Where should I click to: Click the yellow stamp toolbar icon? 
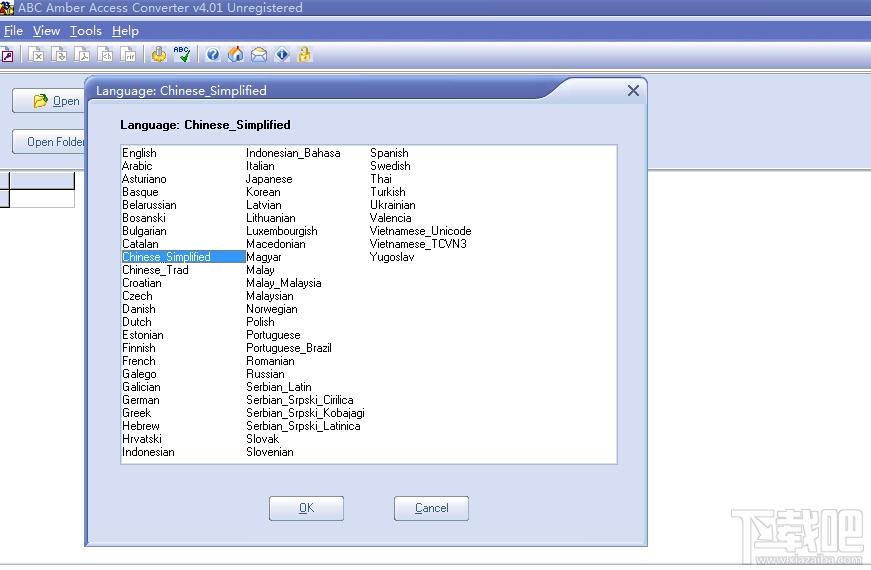(x=159, y=54)
